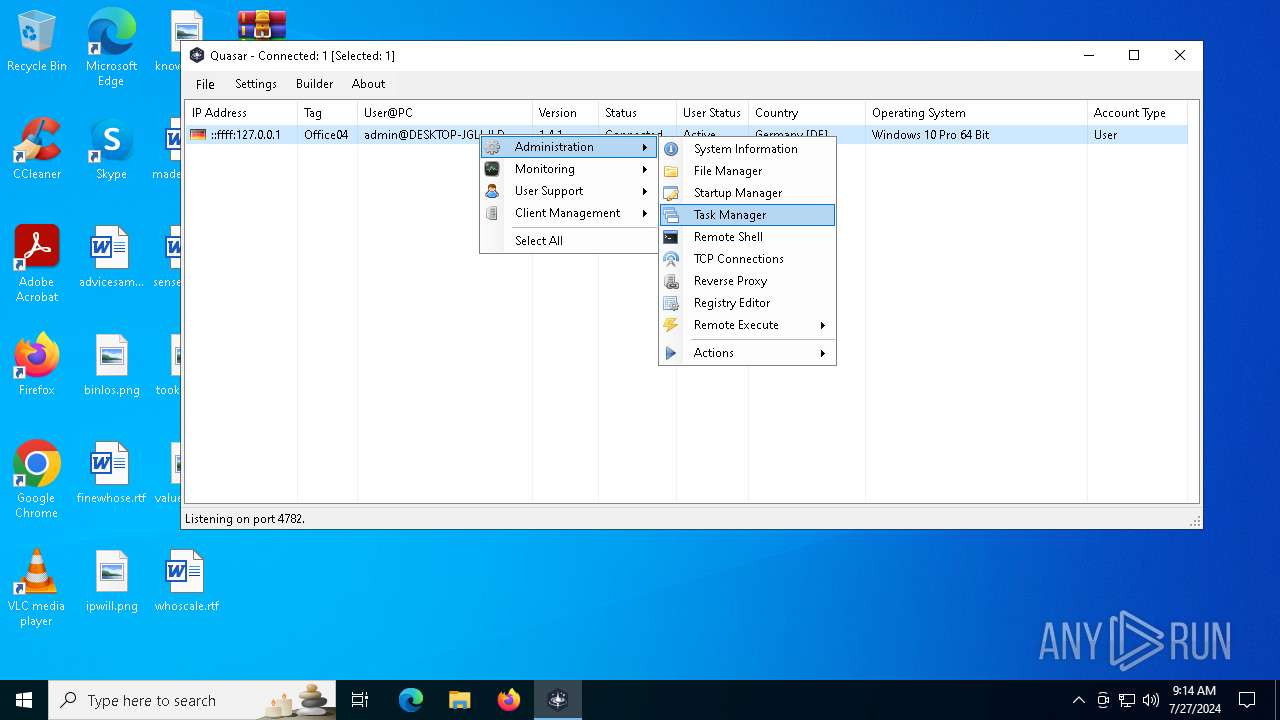Open Adobe Acrobat desktop shortcut
The width and height of the screenshot is (1280, 720).
37,264
